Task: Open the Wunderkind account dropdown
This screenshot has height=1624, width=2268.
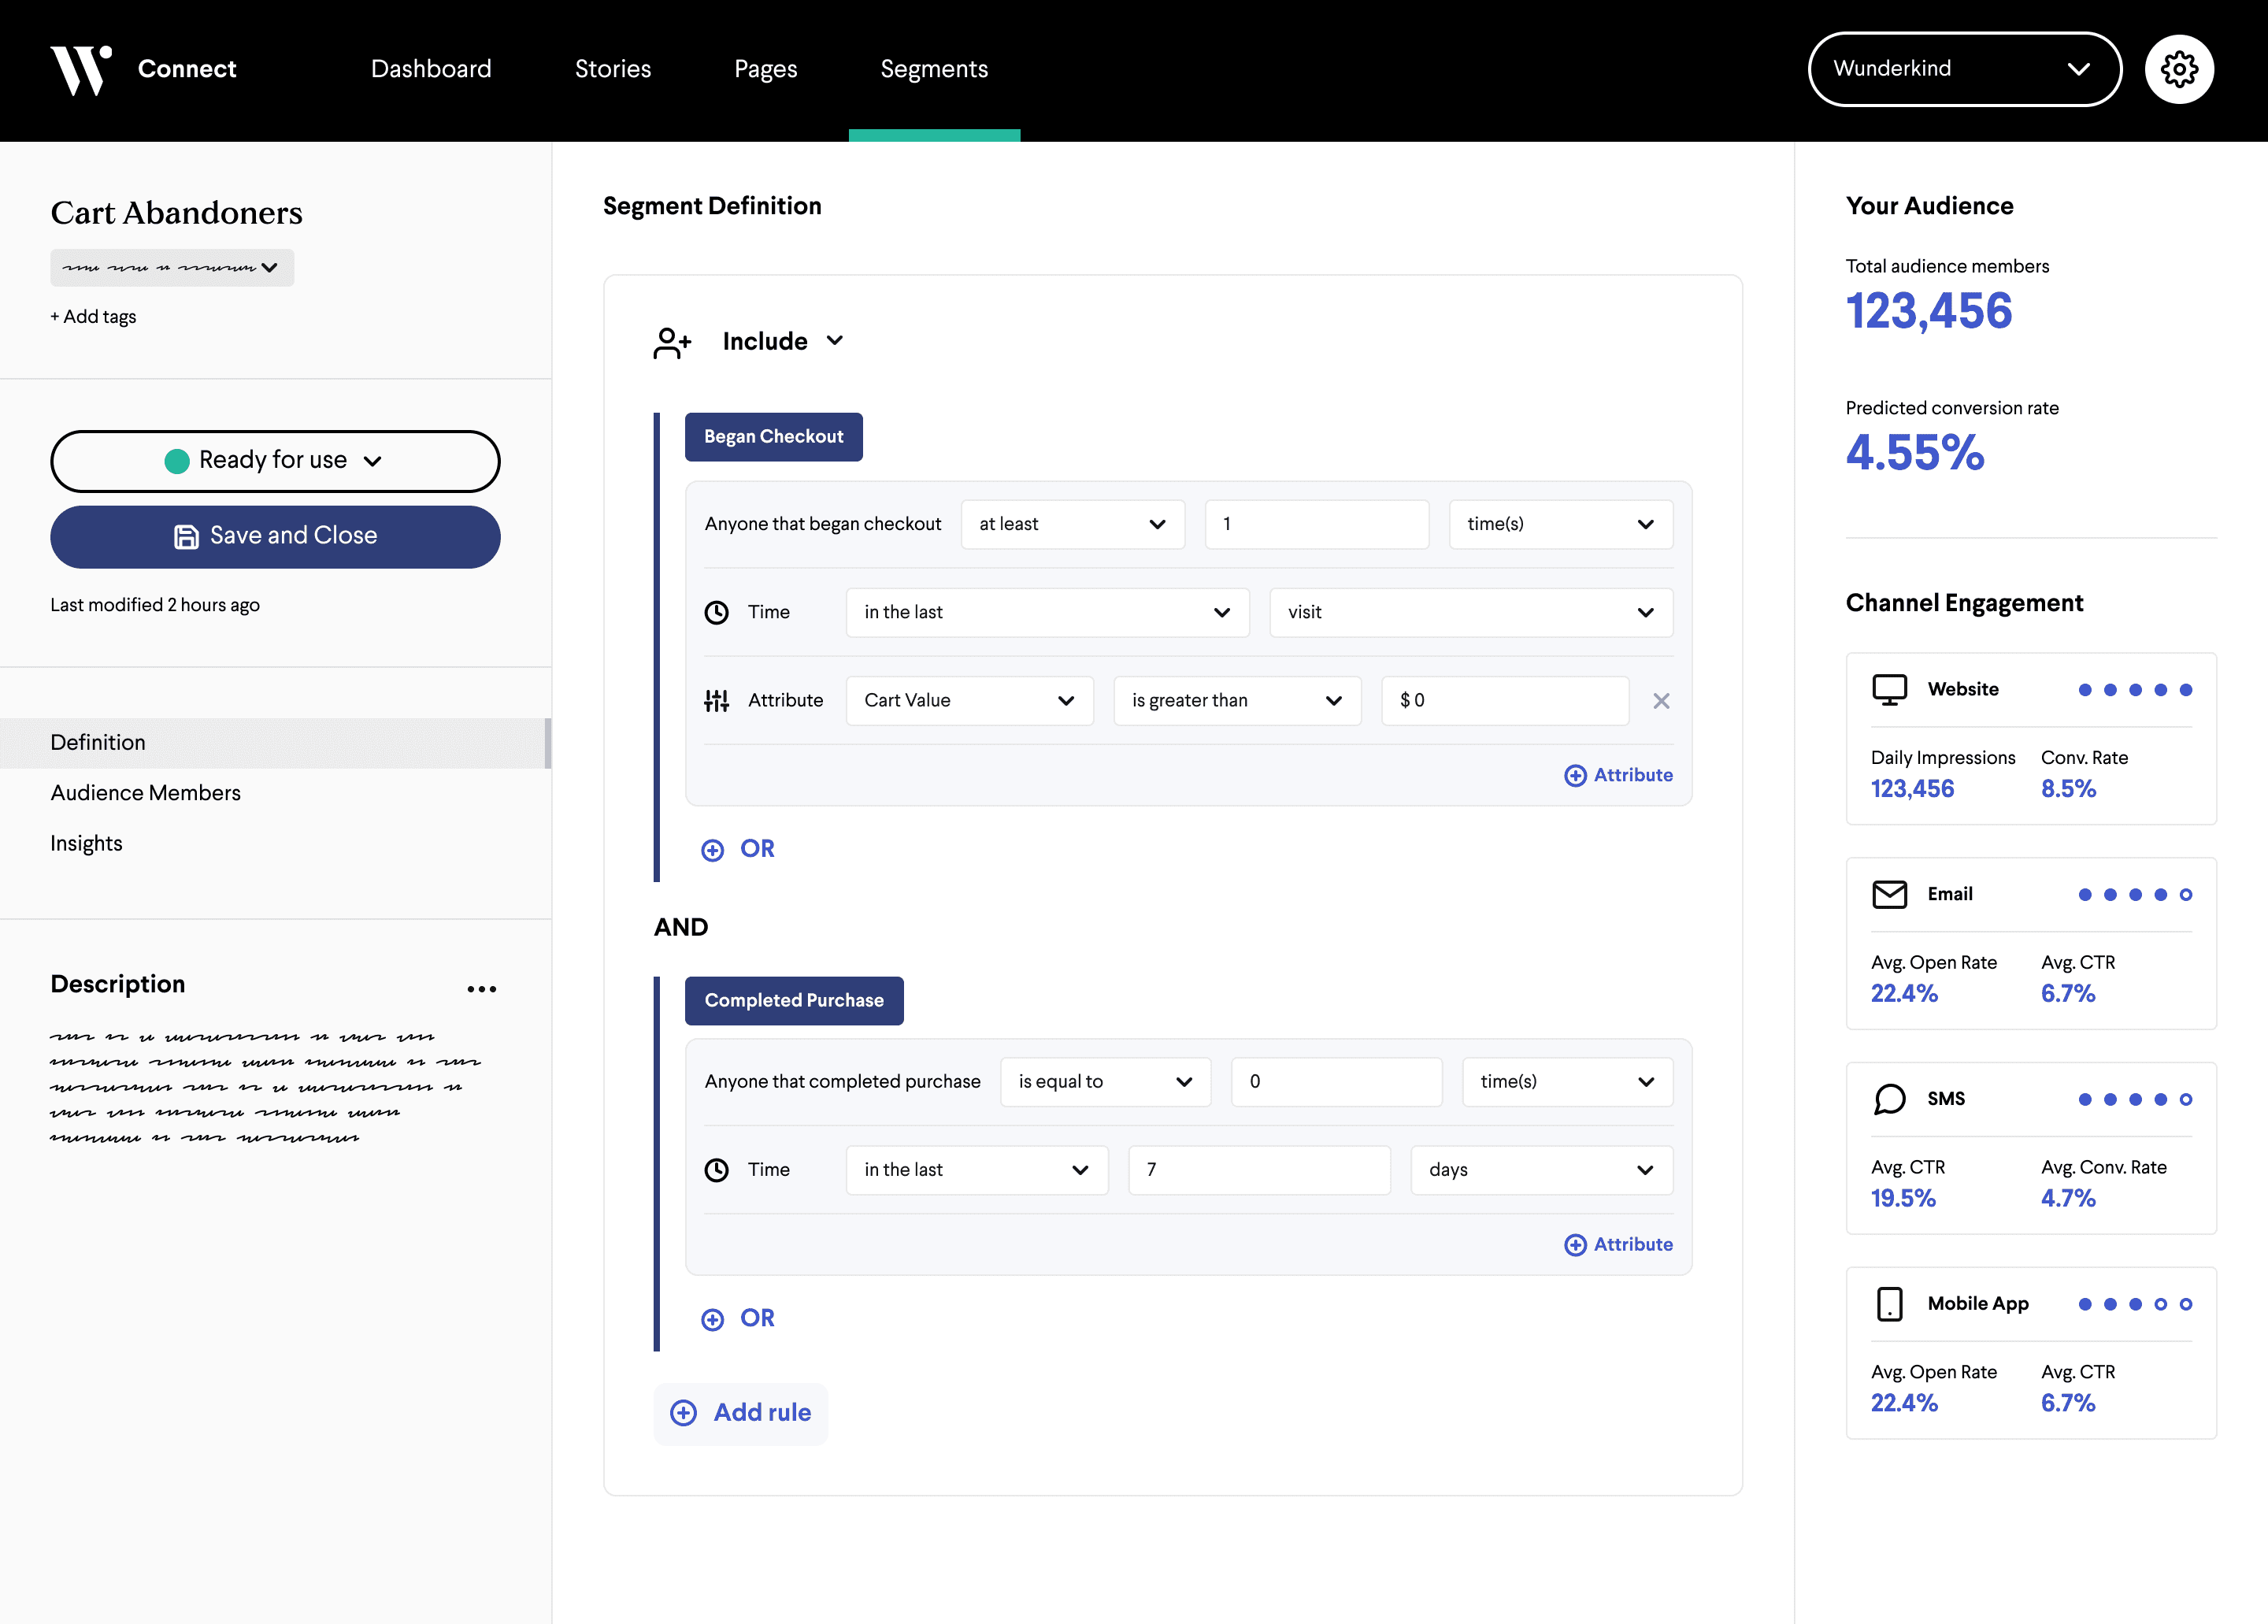Action: click(1963, 69)
